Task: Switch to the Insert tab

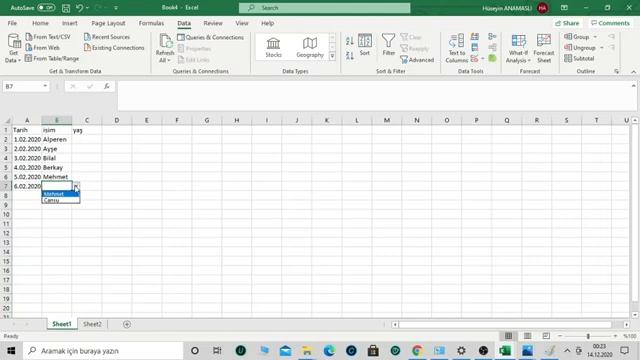Action: coord(69,23)
